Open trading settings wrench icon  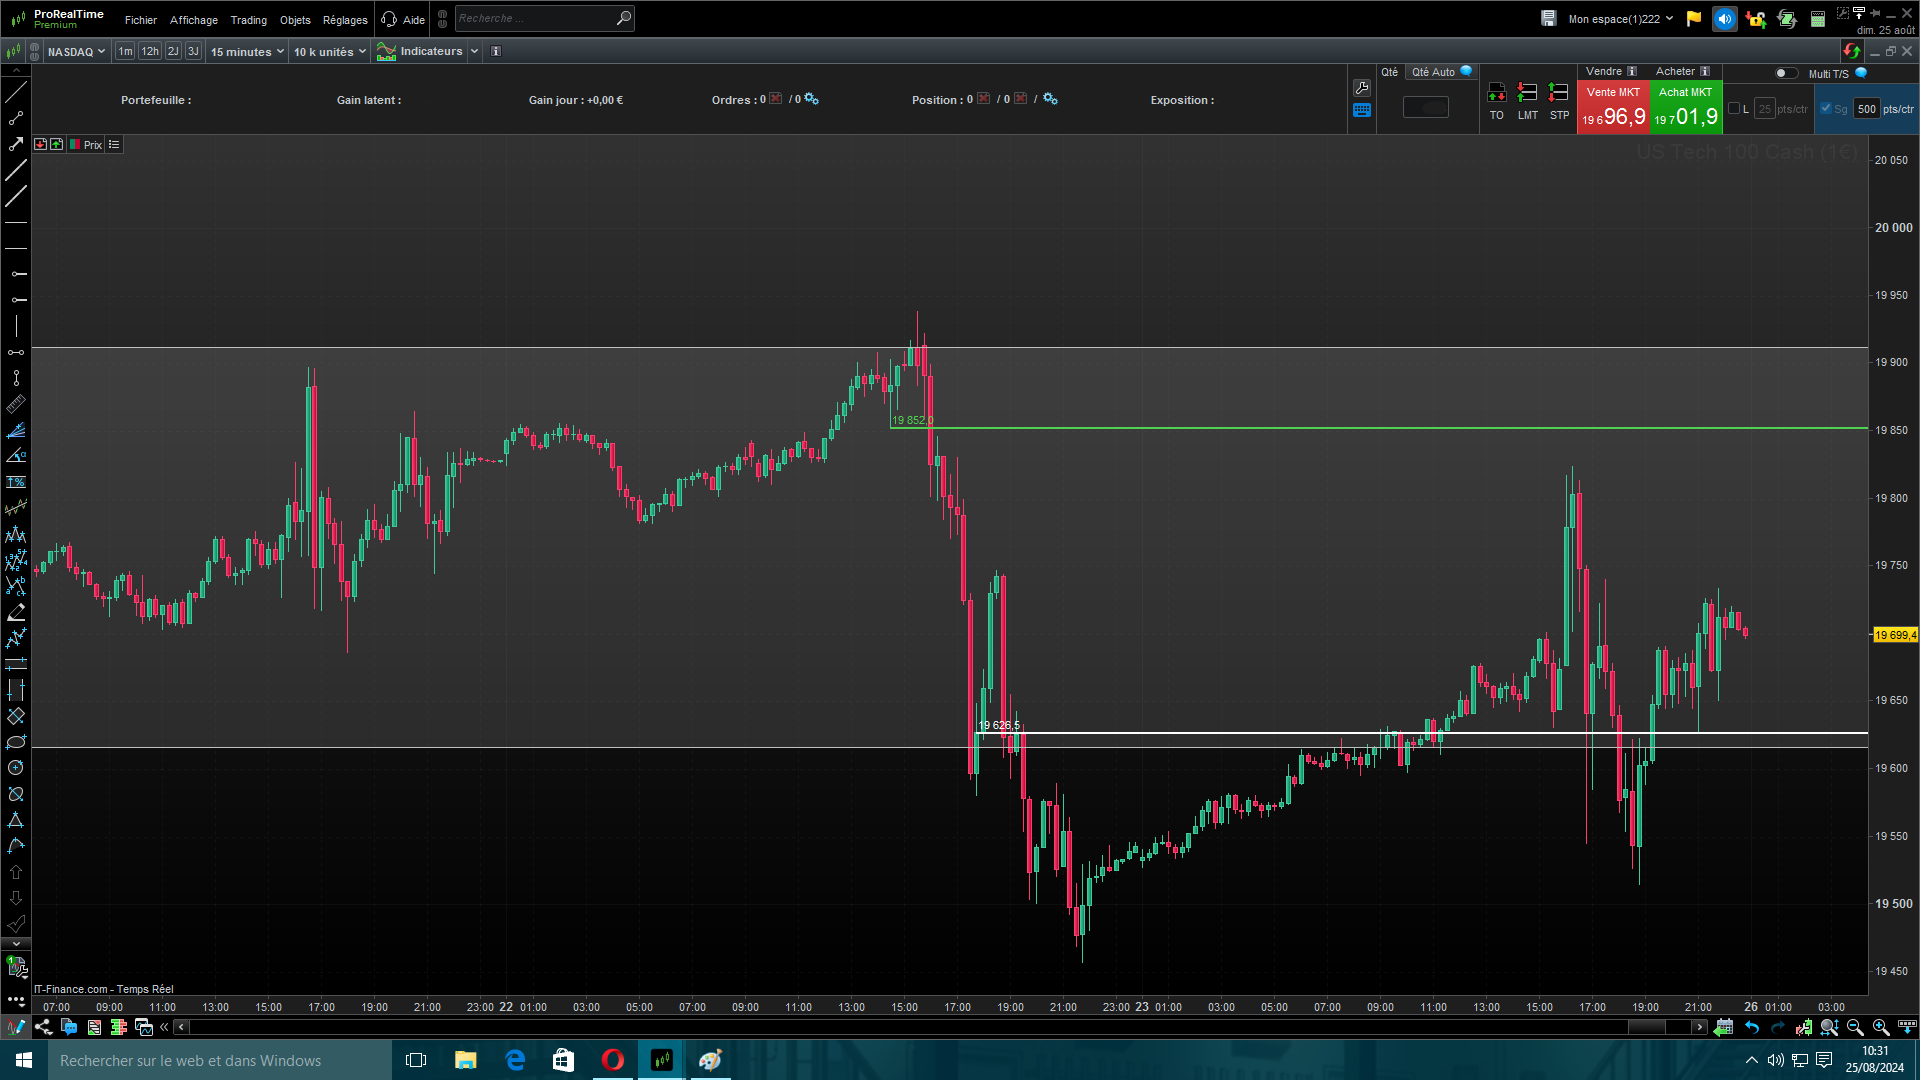click(x=1362, y=88)
